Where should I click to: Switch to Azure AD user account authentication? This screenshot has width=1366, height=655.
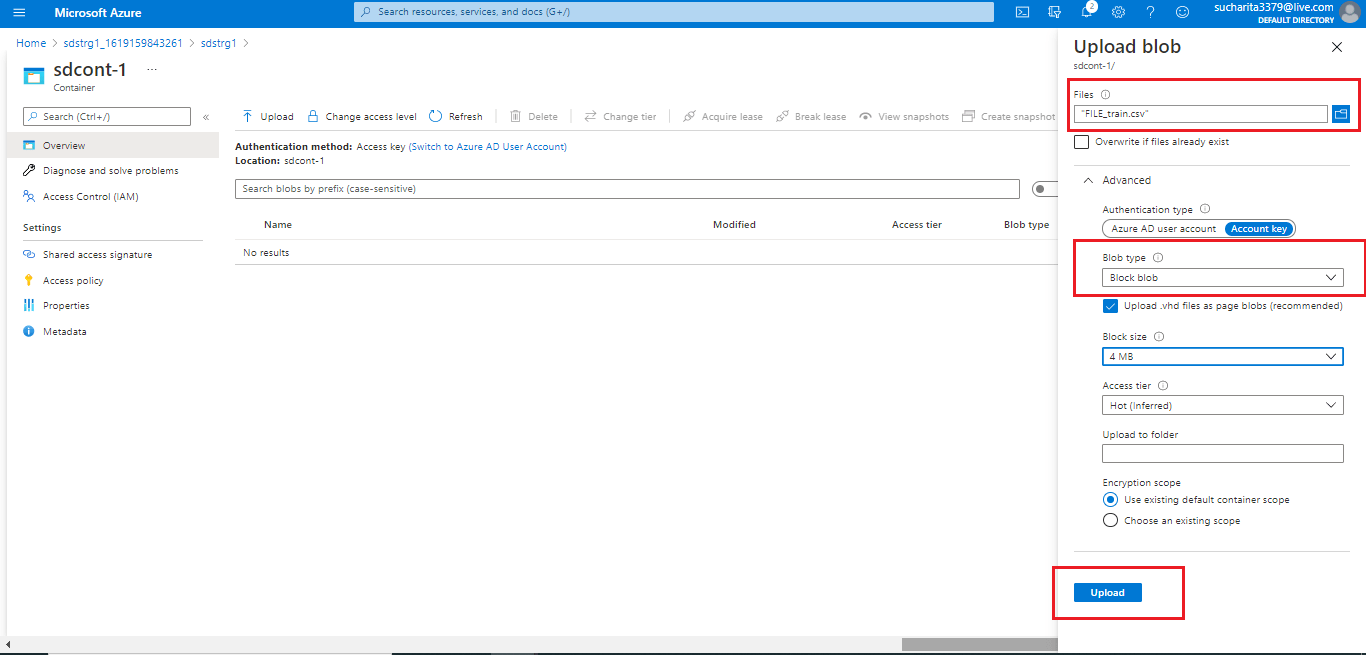click(x=1161, y=228)
